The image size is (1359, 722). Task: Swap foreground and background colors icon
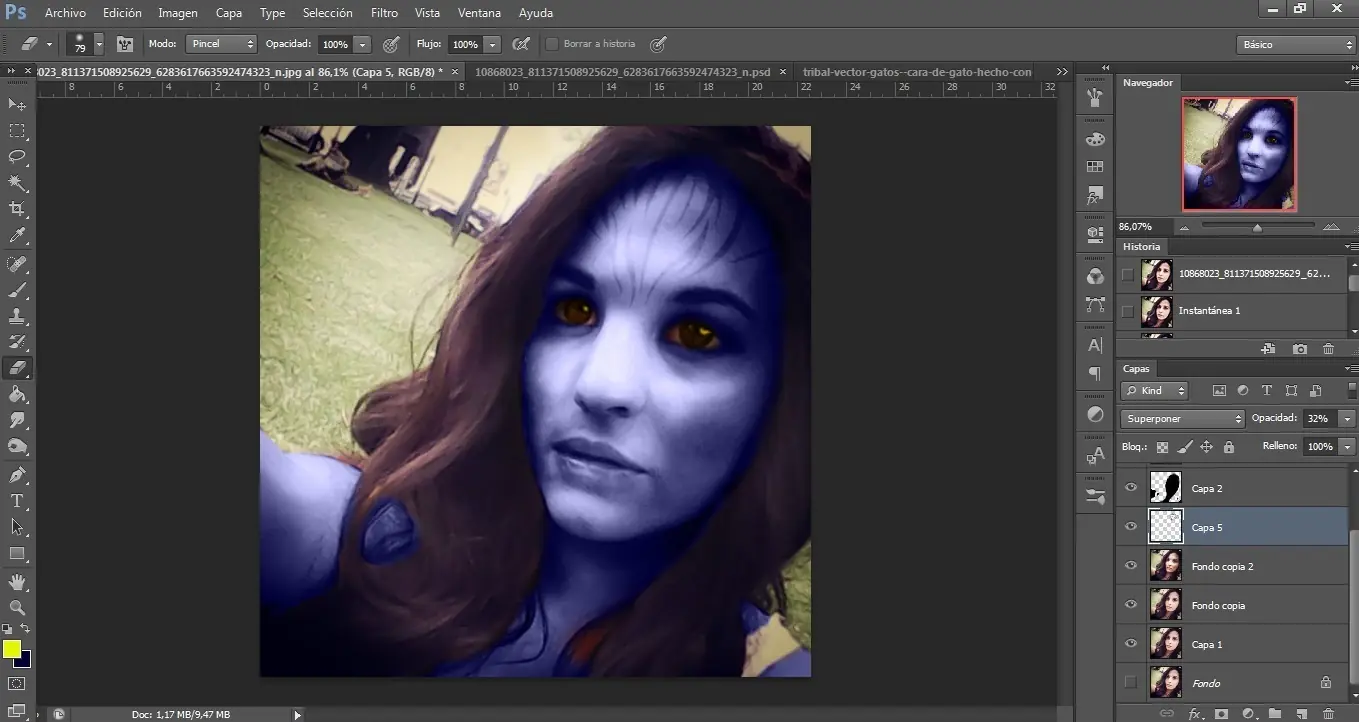(25, 629)
